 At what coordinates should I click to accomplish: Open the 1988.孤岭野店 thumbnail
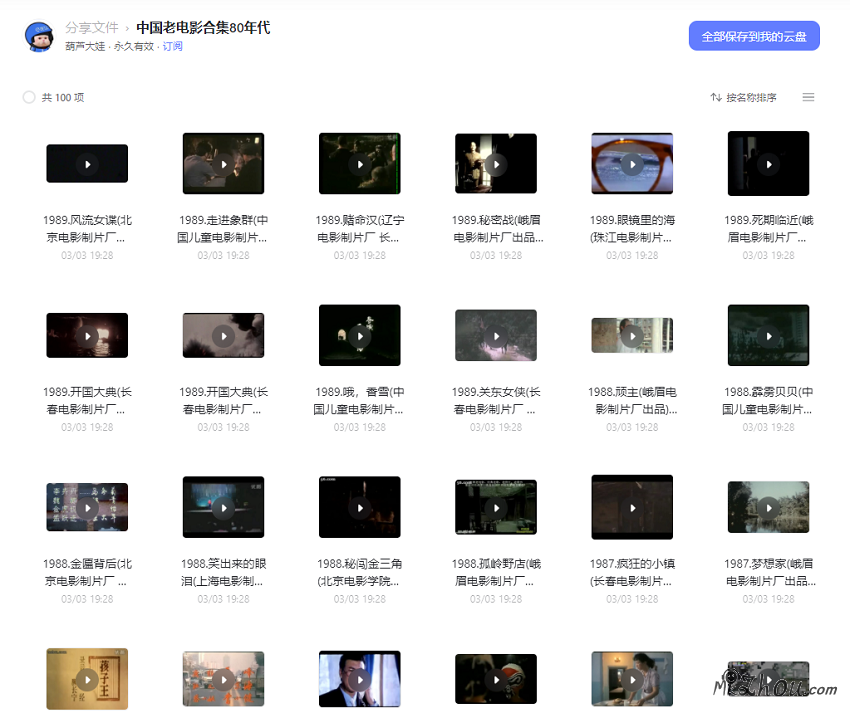click(496, 507)
